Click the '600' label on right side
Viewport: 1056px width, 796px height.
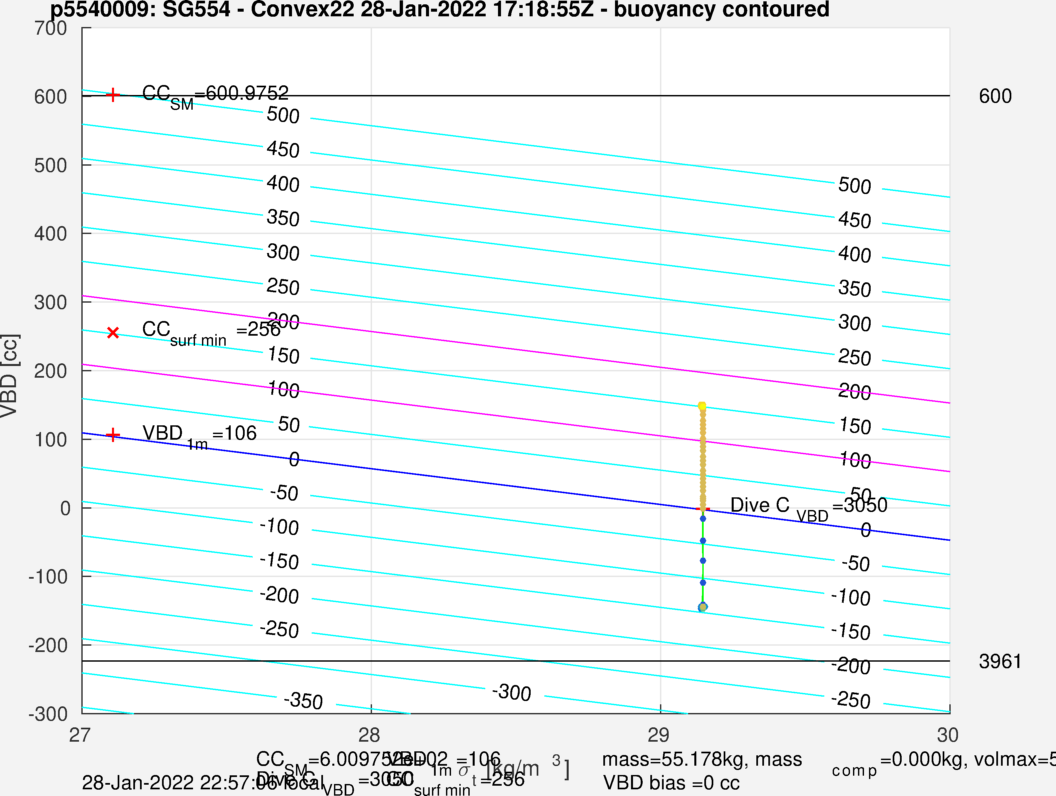995,96
